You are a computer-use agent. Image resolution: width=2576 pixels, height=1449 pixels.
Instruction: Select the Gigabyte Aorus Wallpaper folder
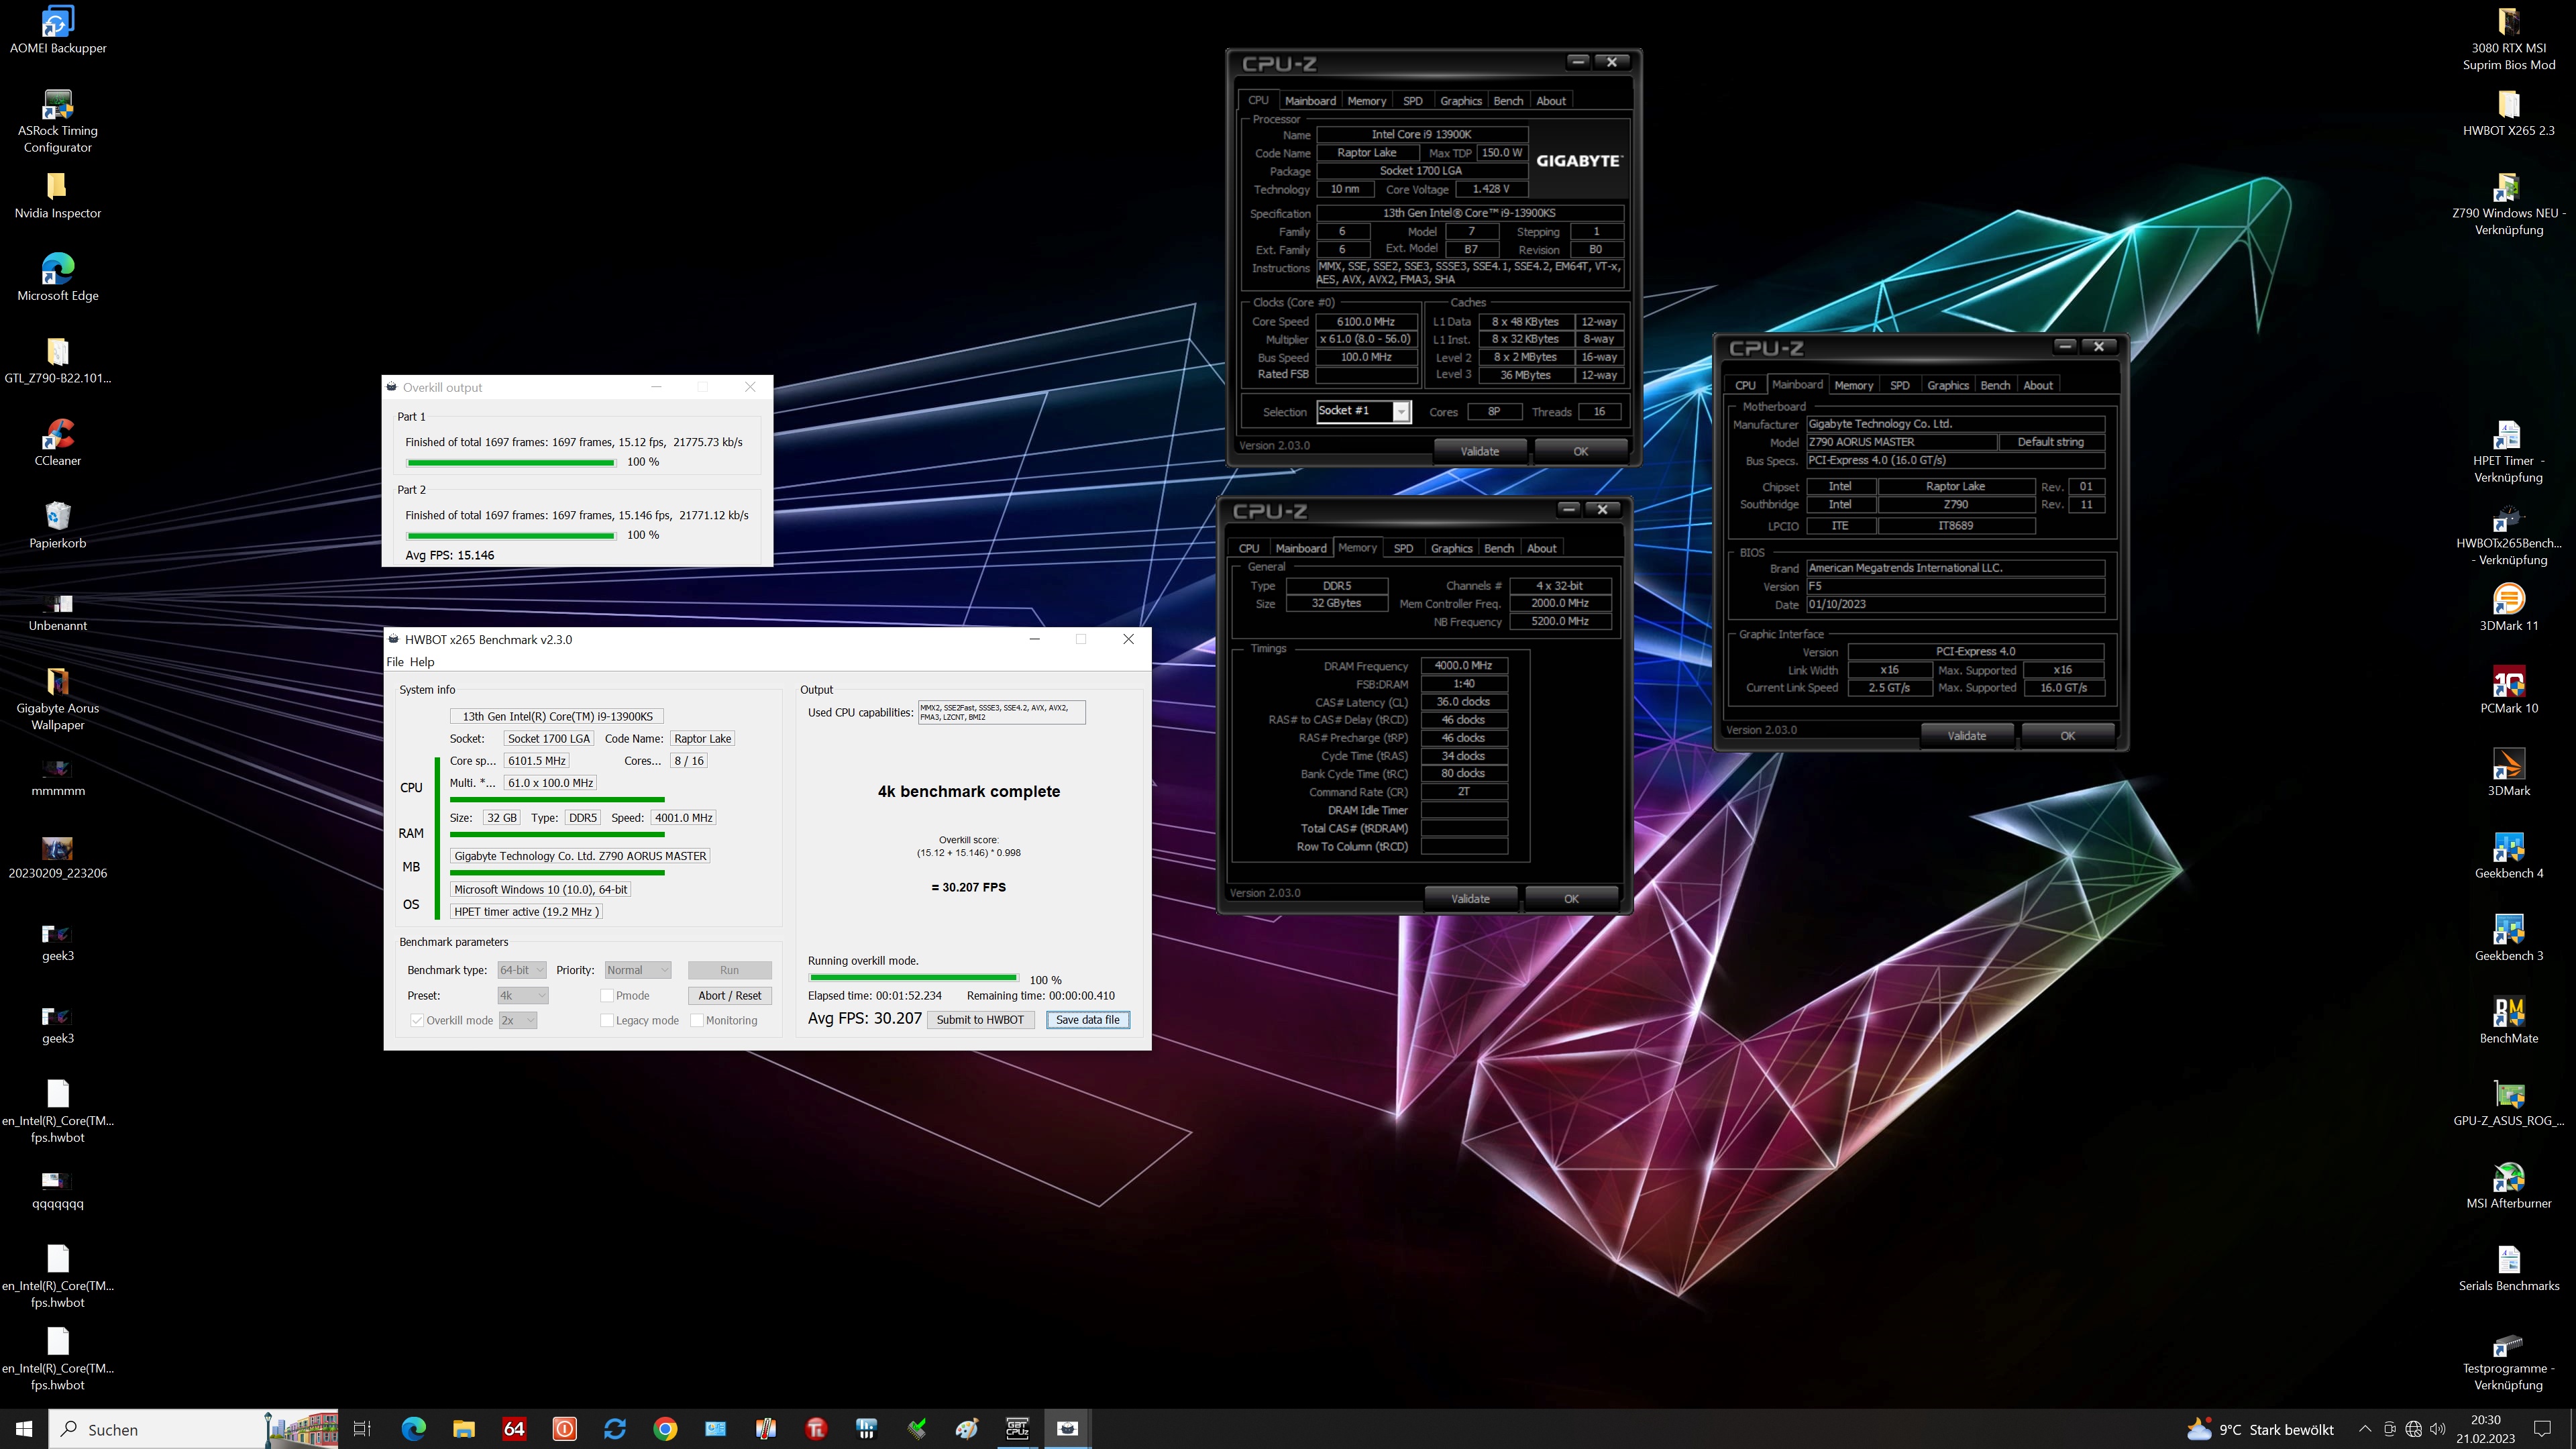click(58, 699)
